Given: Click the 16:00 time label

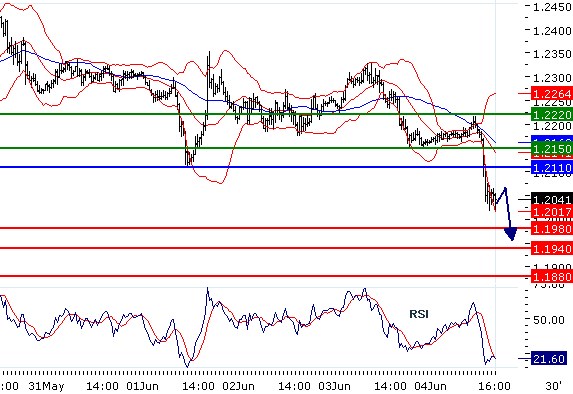Looking at the screenshot, I should tap(495, 386).
